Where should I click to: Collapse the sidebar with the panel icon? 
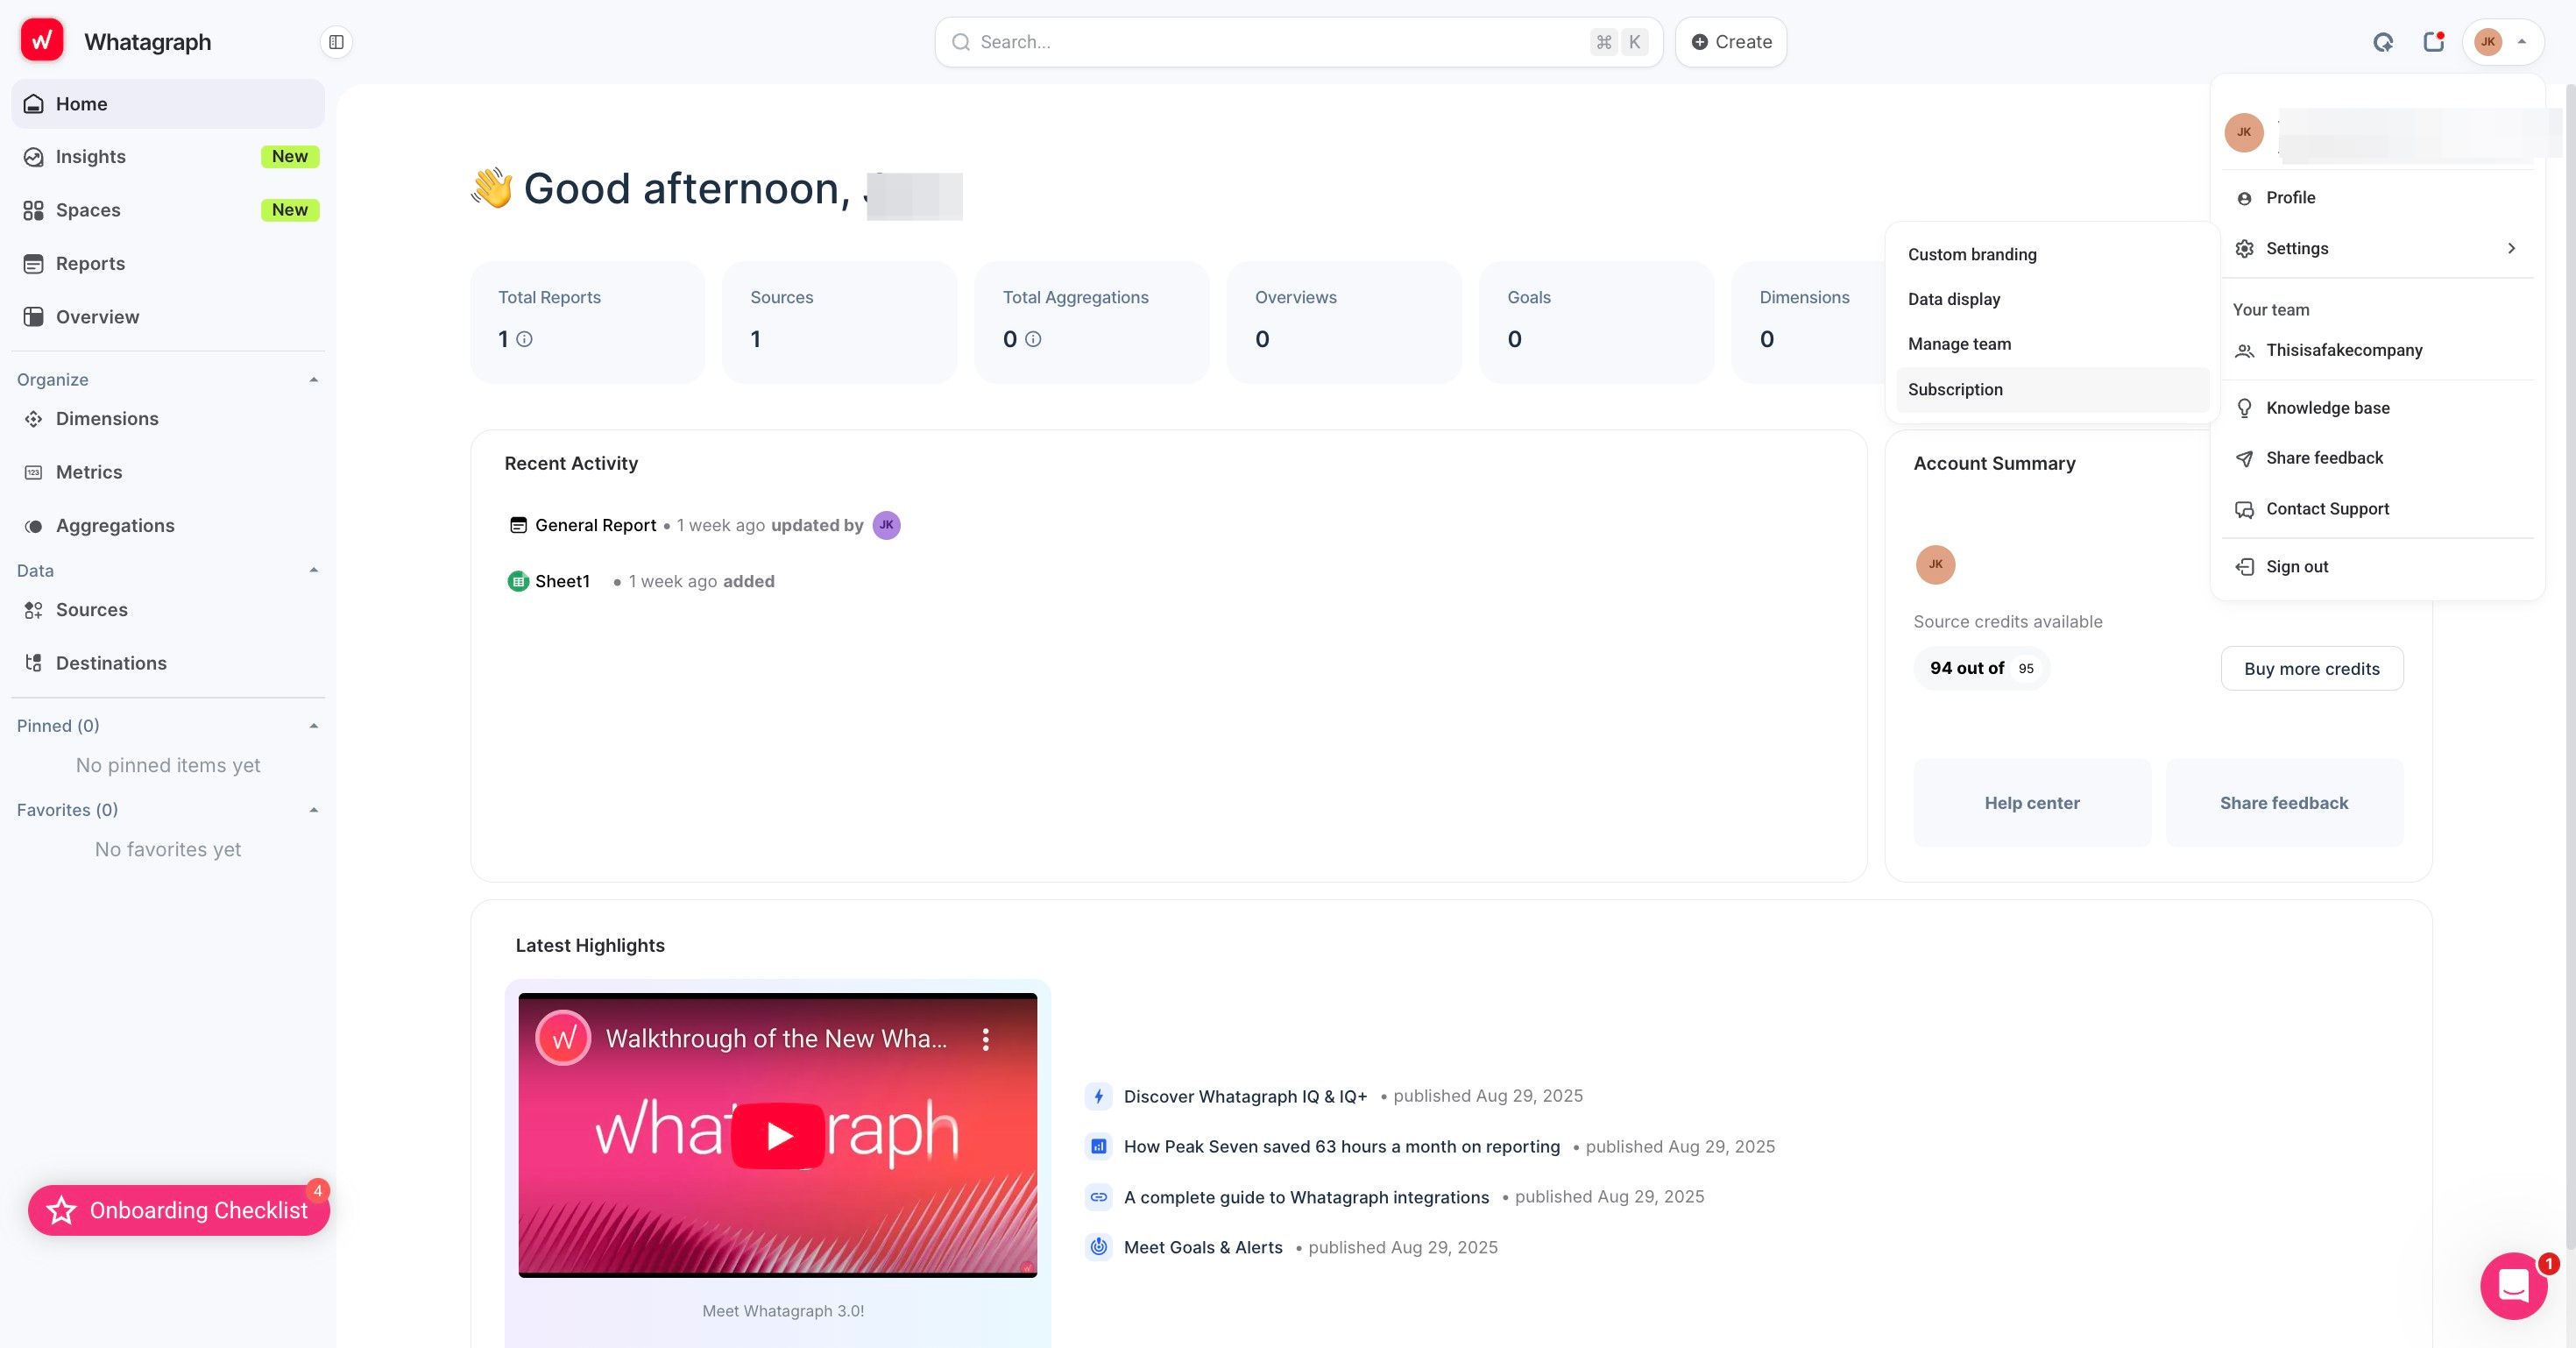336,42
